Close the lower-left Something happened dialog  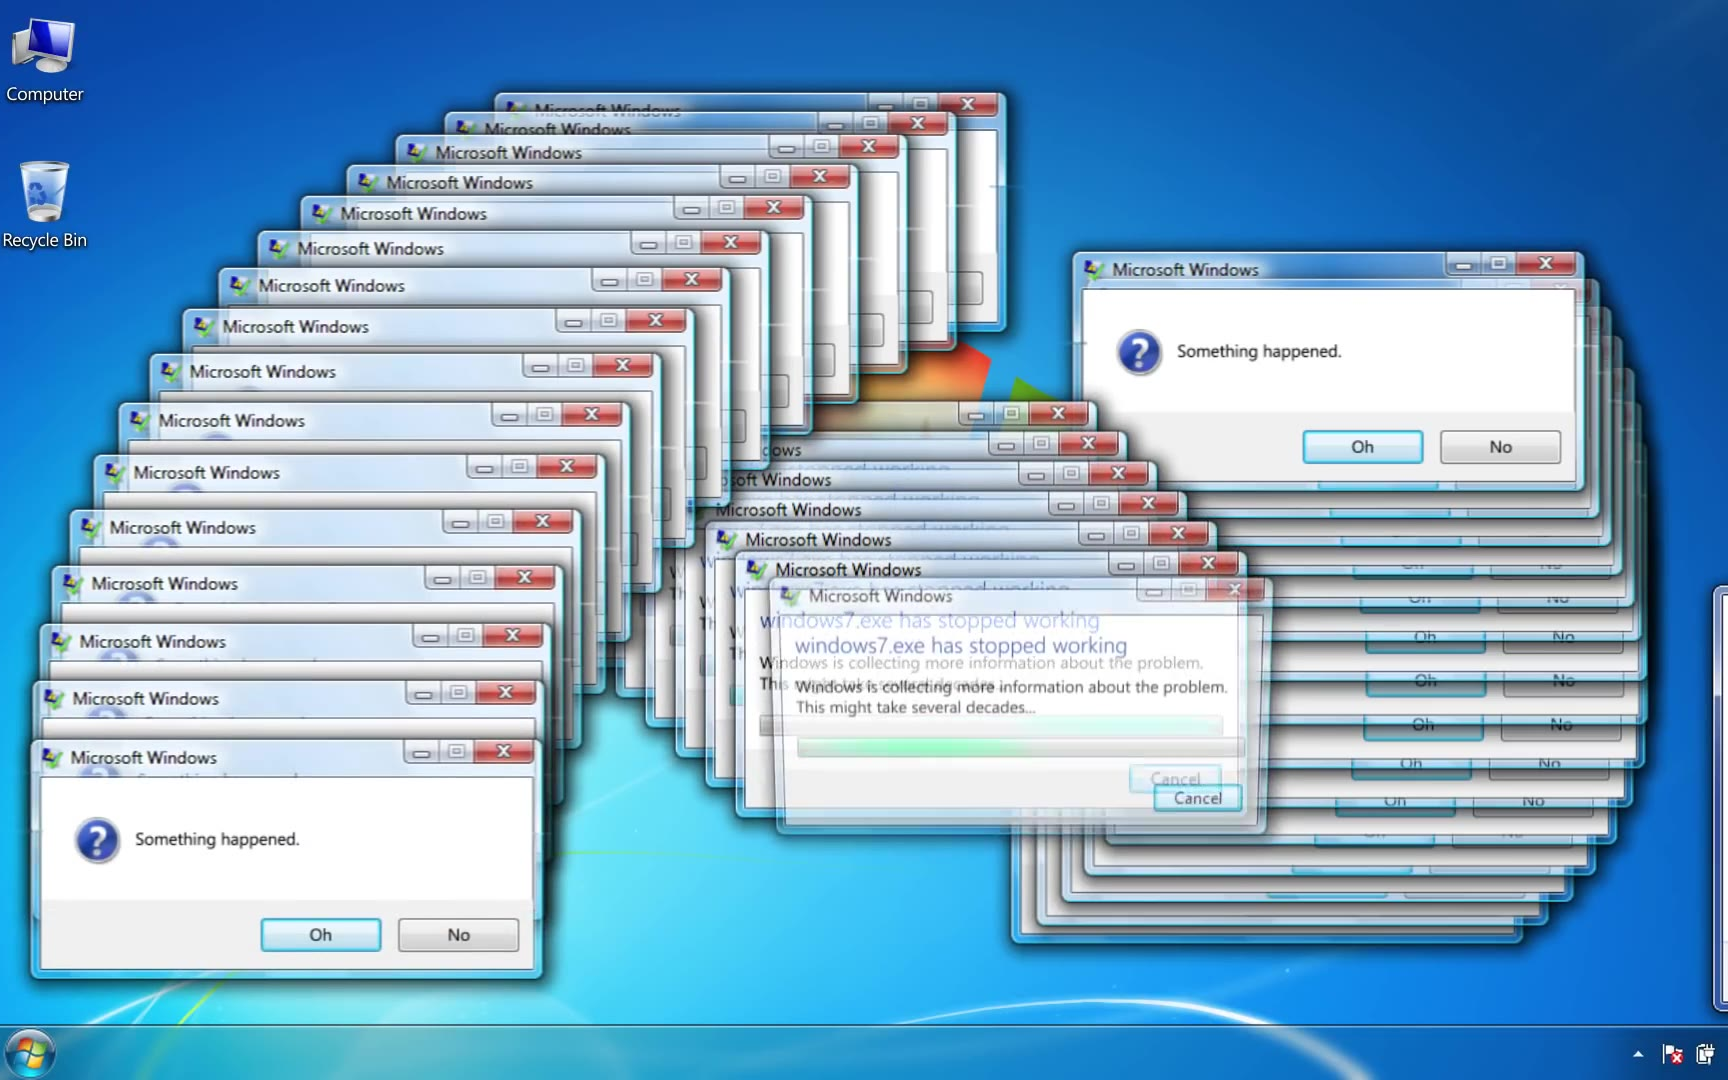click(x=504, y=751)
